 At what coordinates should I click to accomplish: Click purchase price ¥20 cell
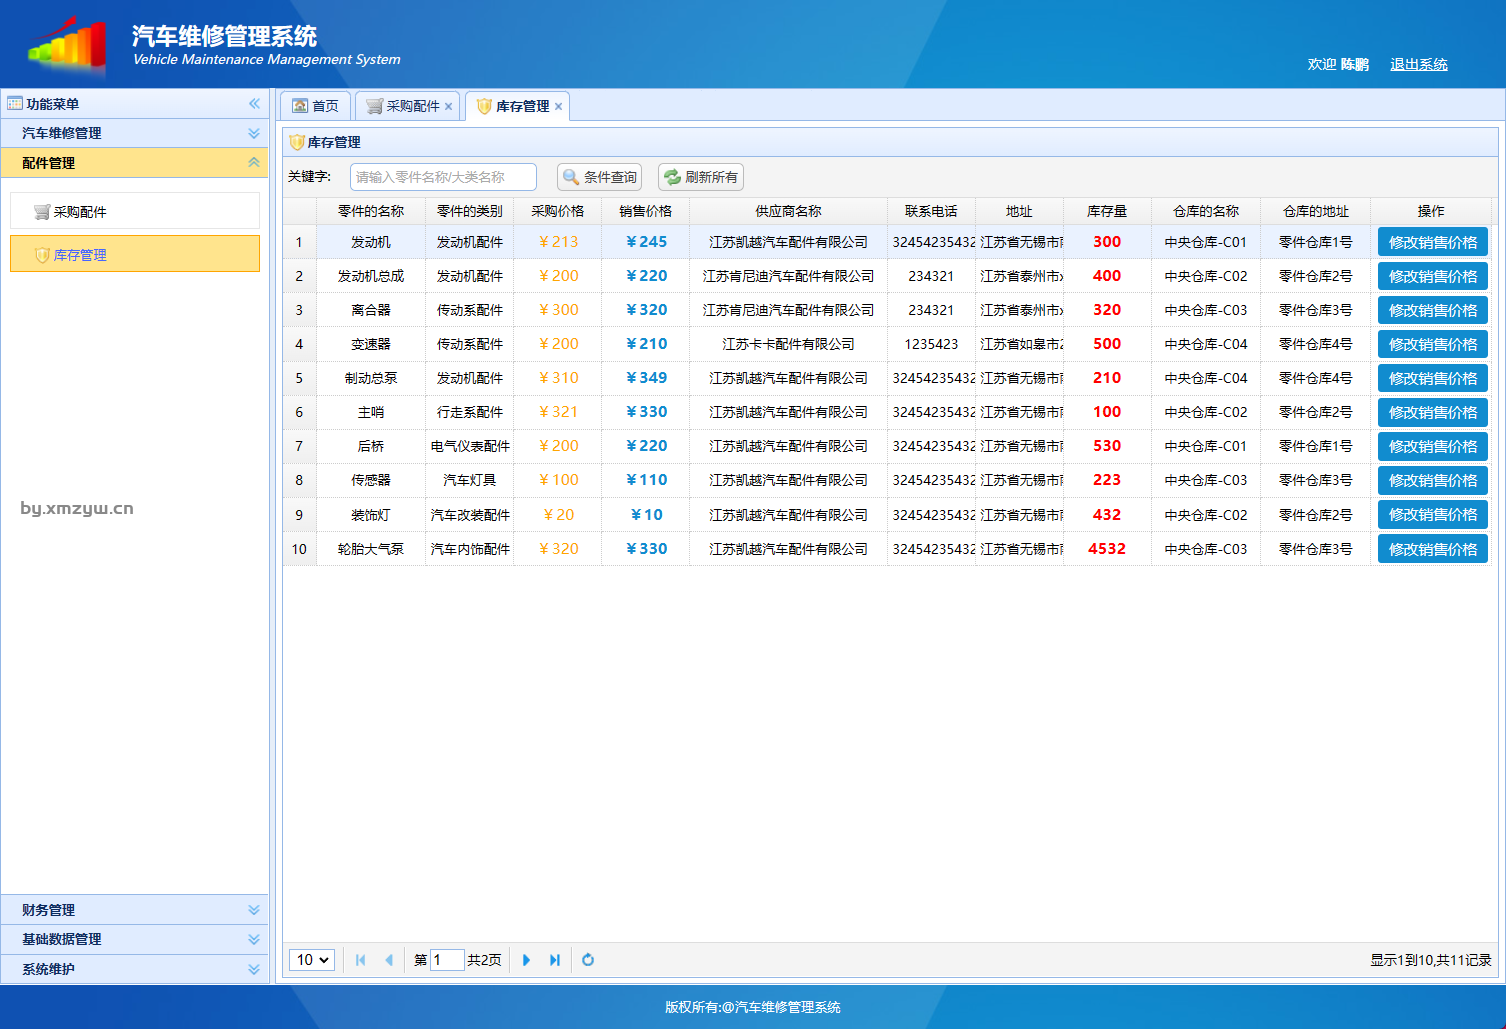(x=558, y=515)
